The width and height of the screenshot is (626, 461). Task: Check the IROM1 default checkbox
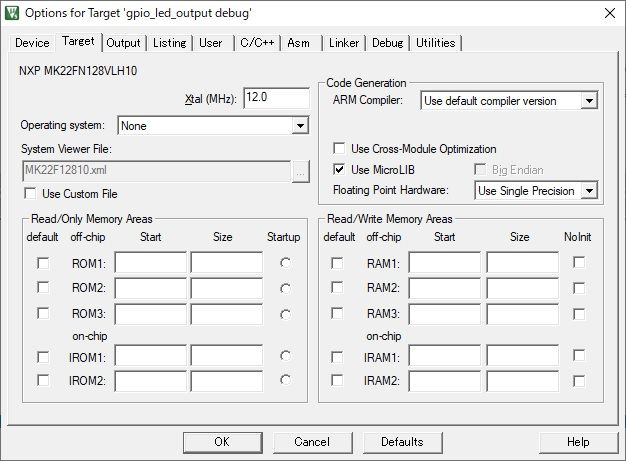tap(43, 357)
